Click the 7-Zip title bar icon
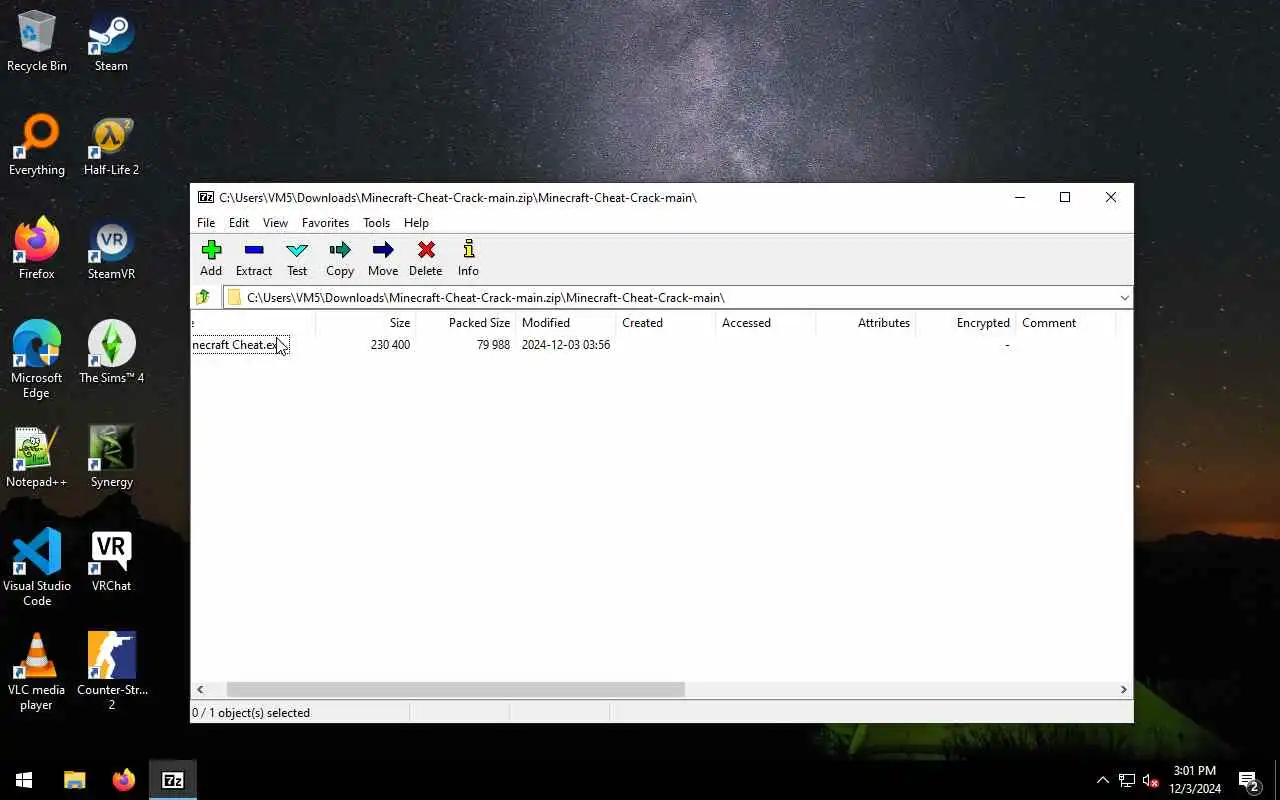 206,197
